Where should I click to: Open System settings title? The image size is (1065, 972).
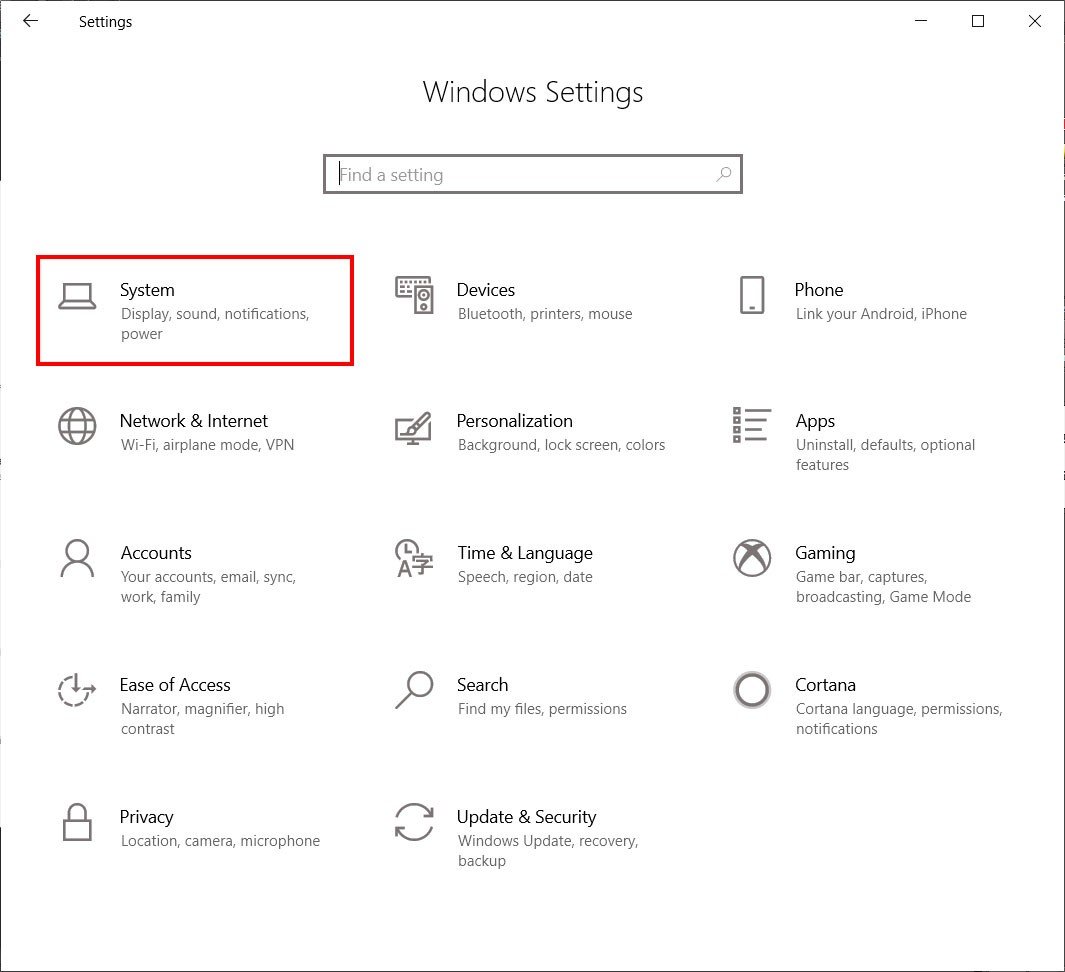click(147, 290)
